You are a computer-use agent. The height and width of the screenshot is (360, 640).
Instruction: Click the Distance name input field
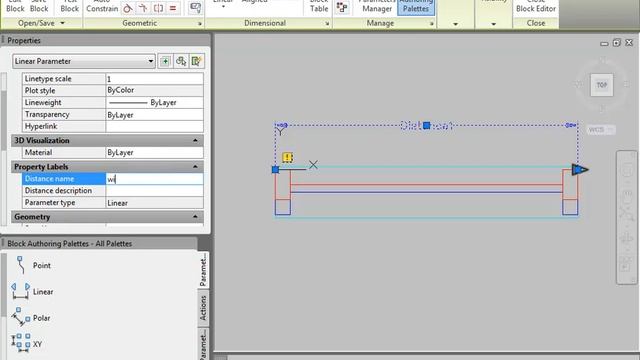point(154,179)
